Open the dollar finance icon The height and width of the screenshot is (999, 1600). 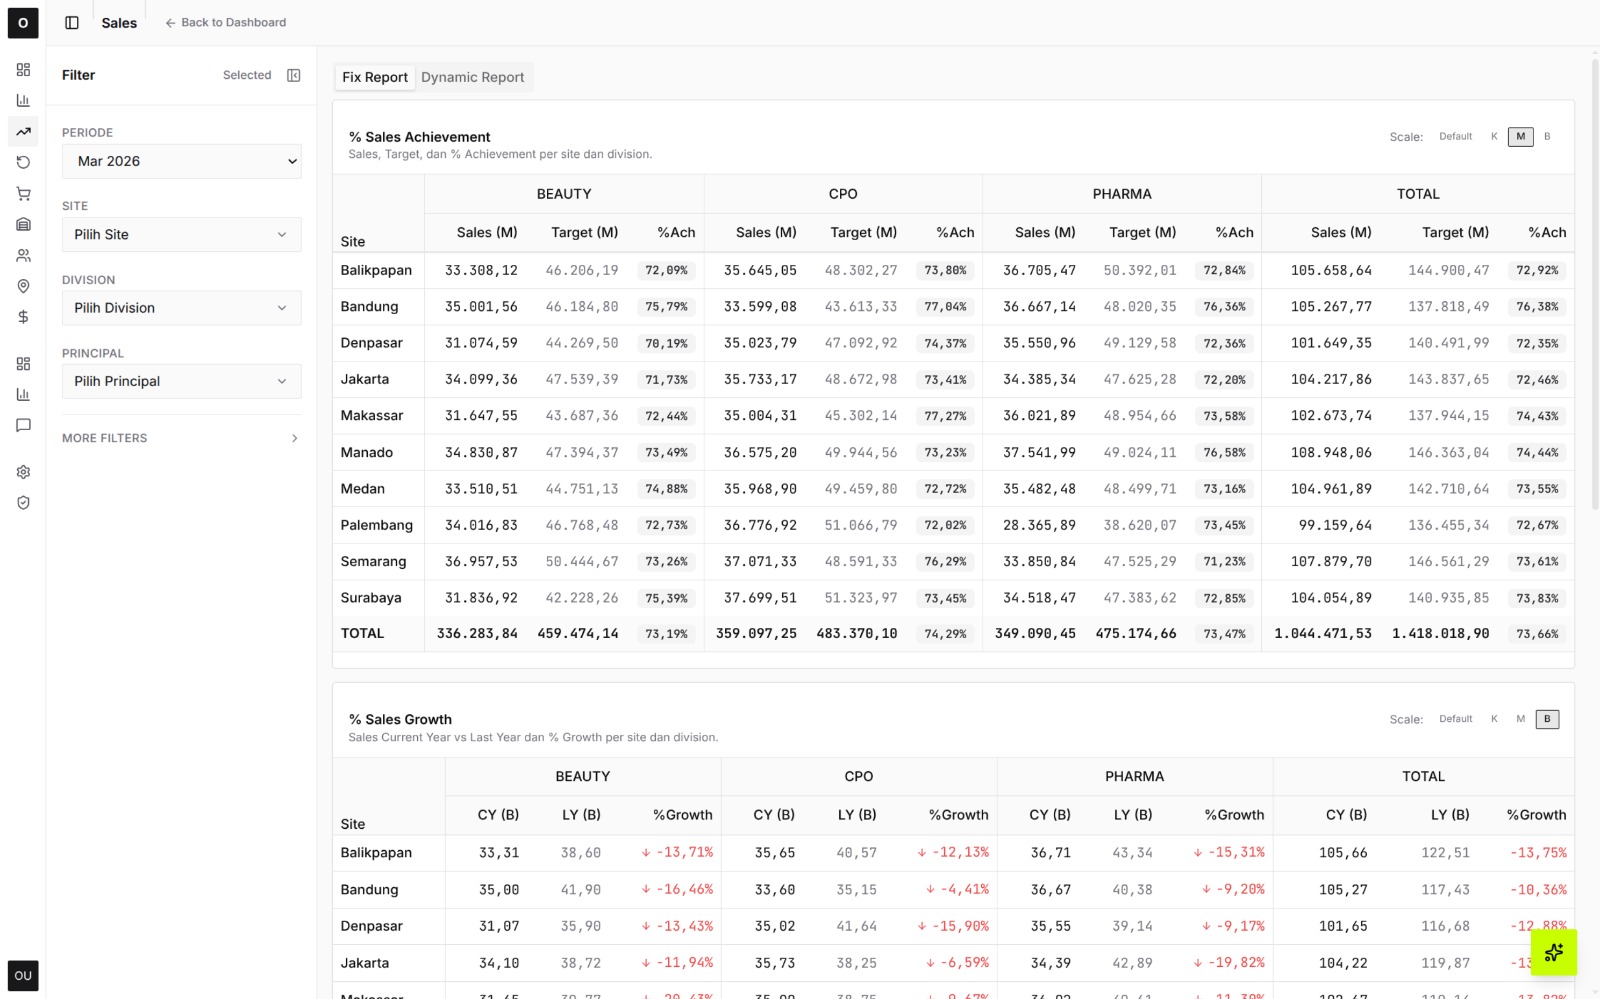point(23,317)
